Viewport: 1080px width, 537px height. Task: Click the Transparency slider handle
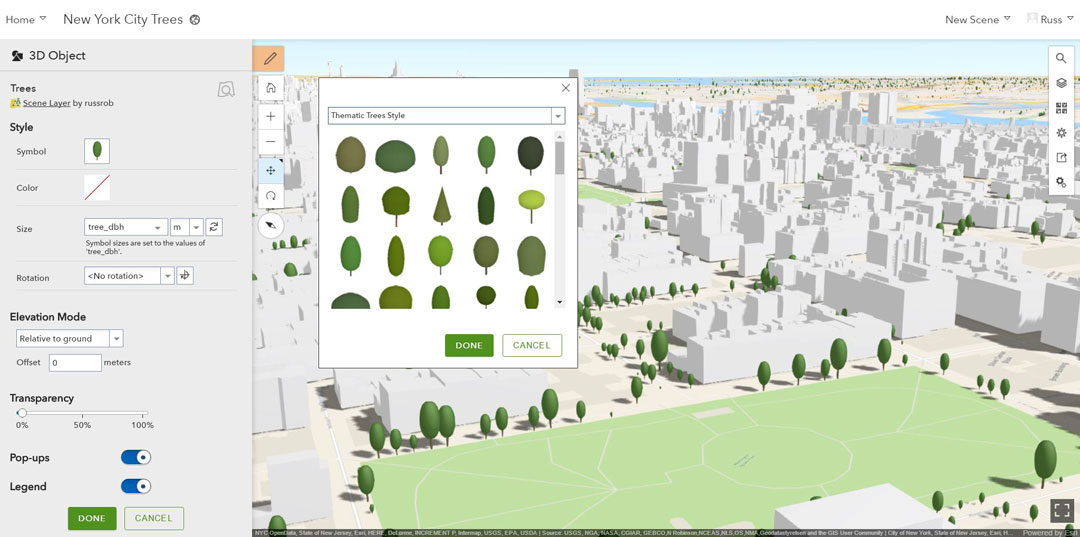[x=22, y=413]
